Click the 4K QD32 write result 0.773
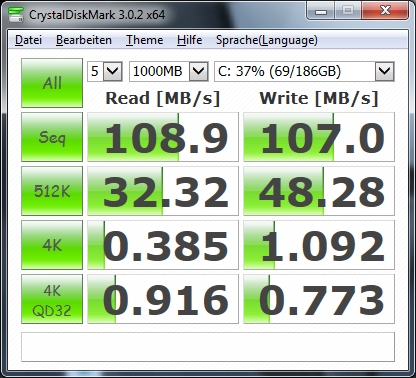The height and width of the screenshot is (378, 416). (319, 299)
